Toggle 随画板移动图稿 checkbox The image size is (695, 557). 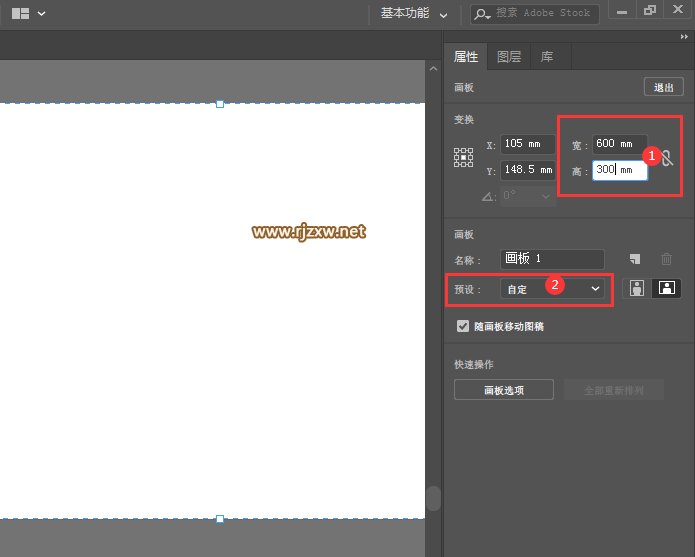pyautogui.click(x=463, y=326)
